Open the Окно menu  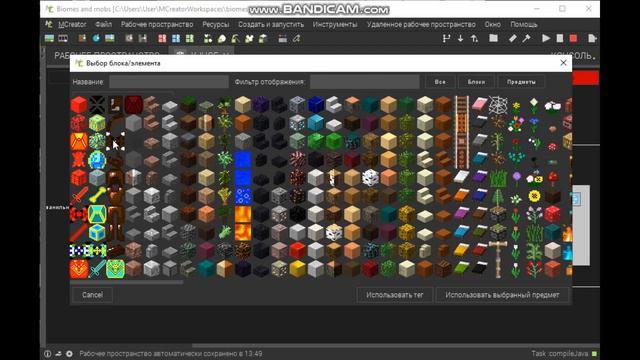pos(492,24)
